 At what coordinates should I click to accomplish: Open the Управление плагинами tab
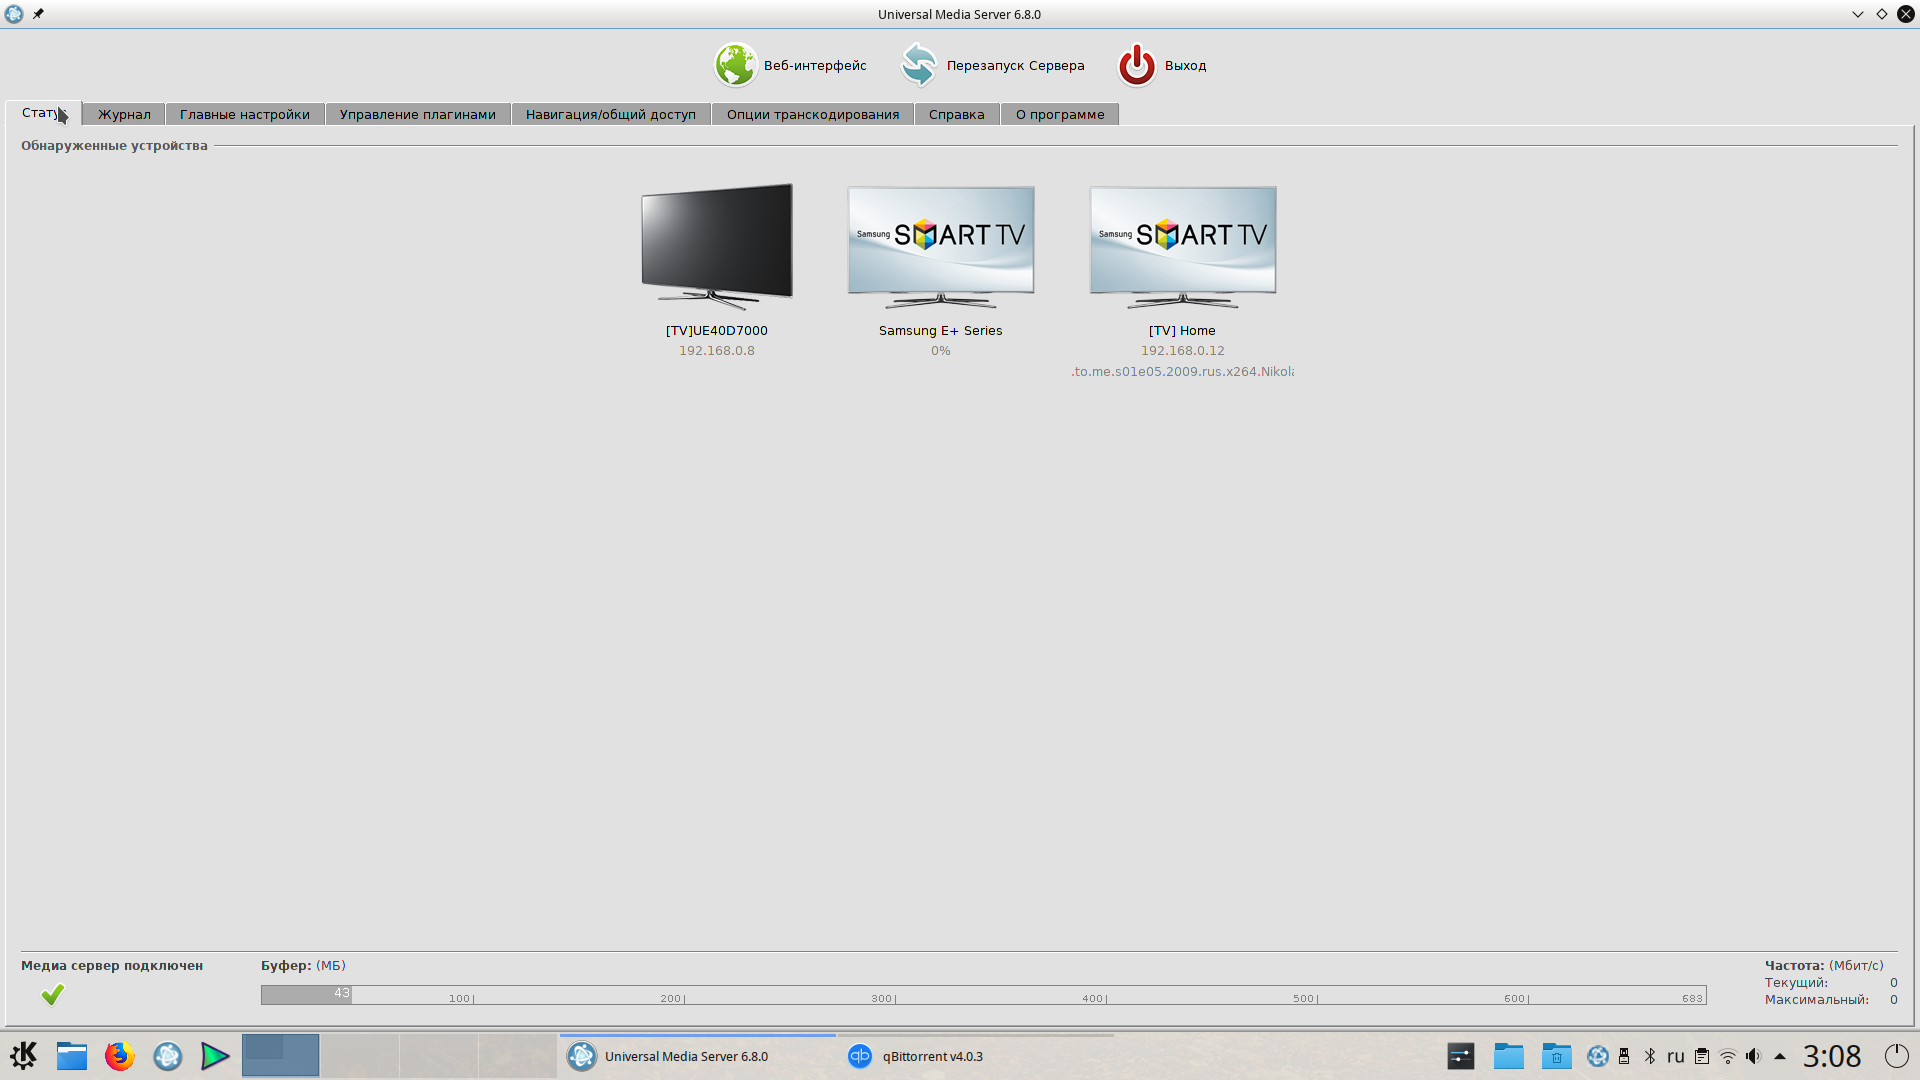coord(417,114)
